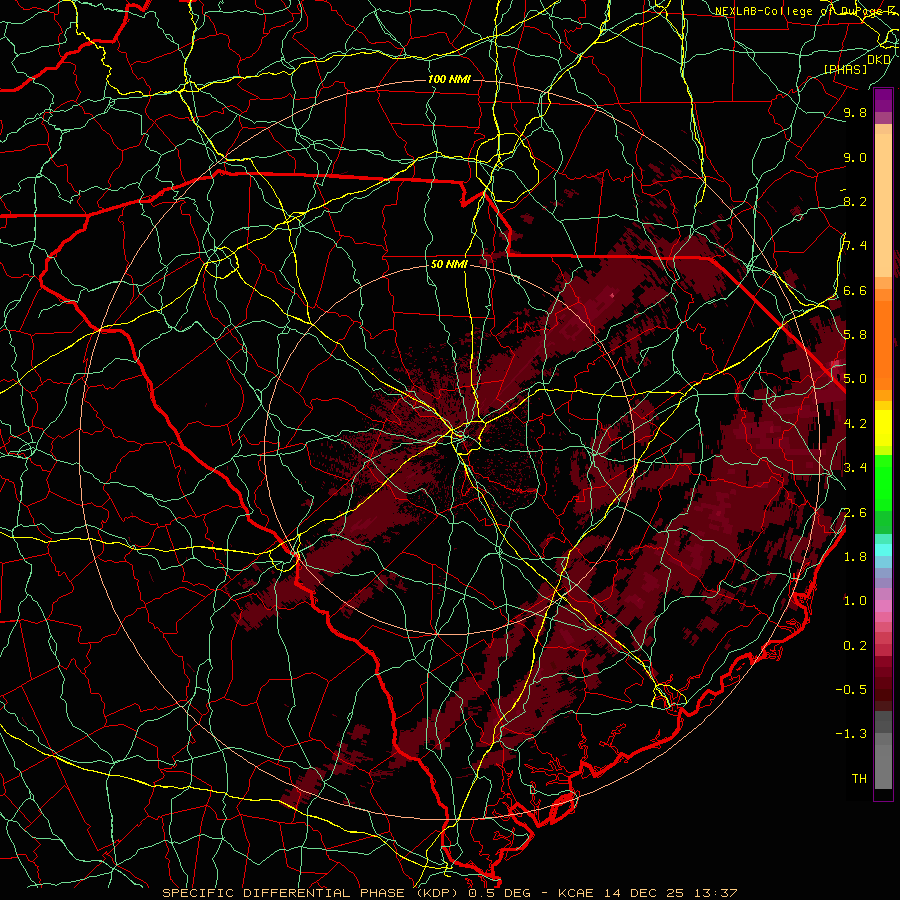Click the 6.6 value on the color scale
This screenshot has height=900, width=900.
[x=855, y=290]
